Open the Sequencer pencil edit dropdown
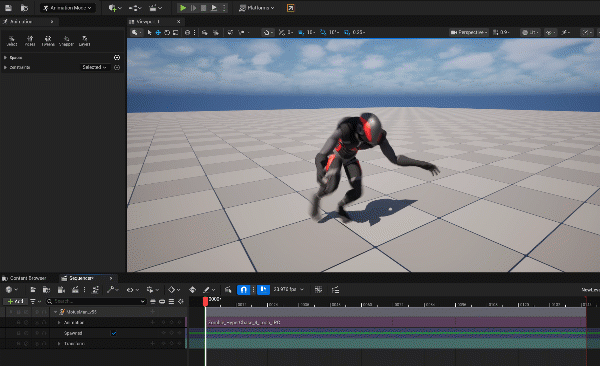This screenshot has height=366, width=600. (x=209, y=289)
